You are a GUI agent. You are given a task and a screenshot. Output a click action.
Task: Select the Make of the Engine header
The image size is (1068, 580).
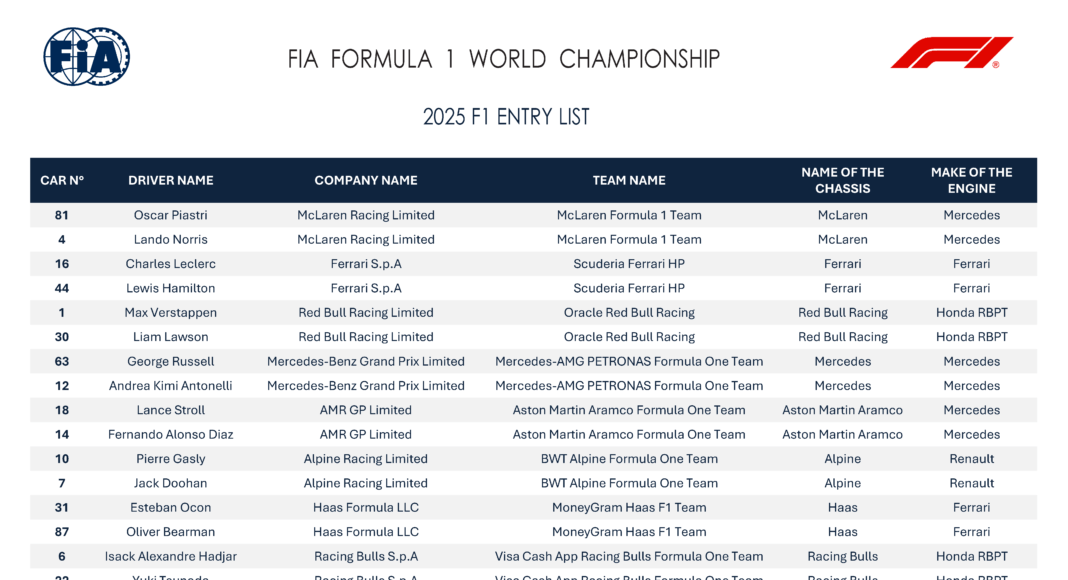coord(971,181)
